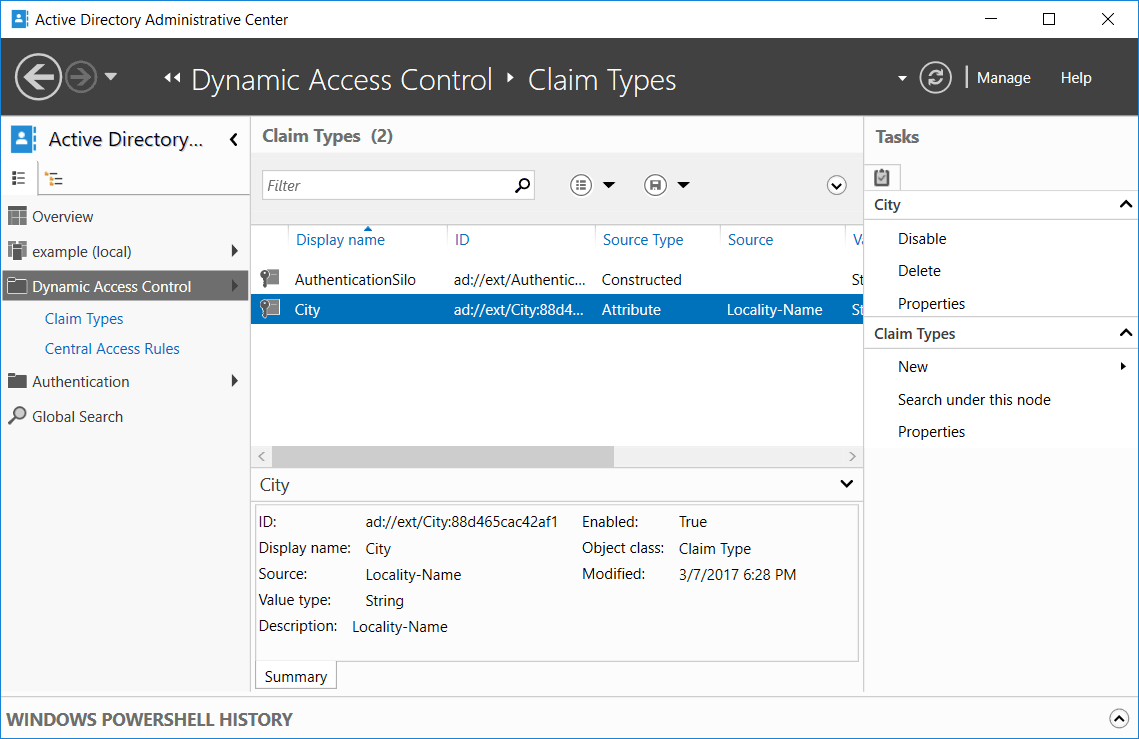Expand the Authentication arrow
This screenshot has width=1139, height=739.
(x=234, y=381)
